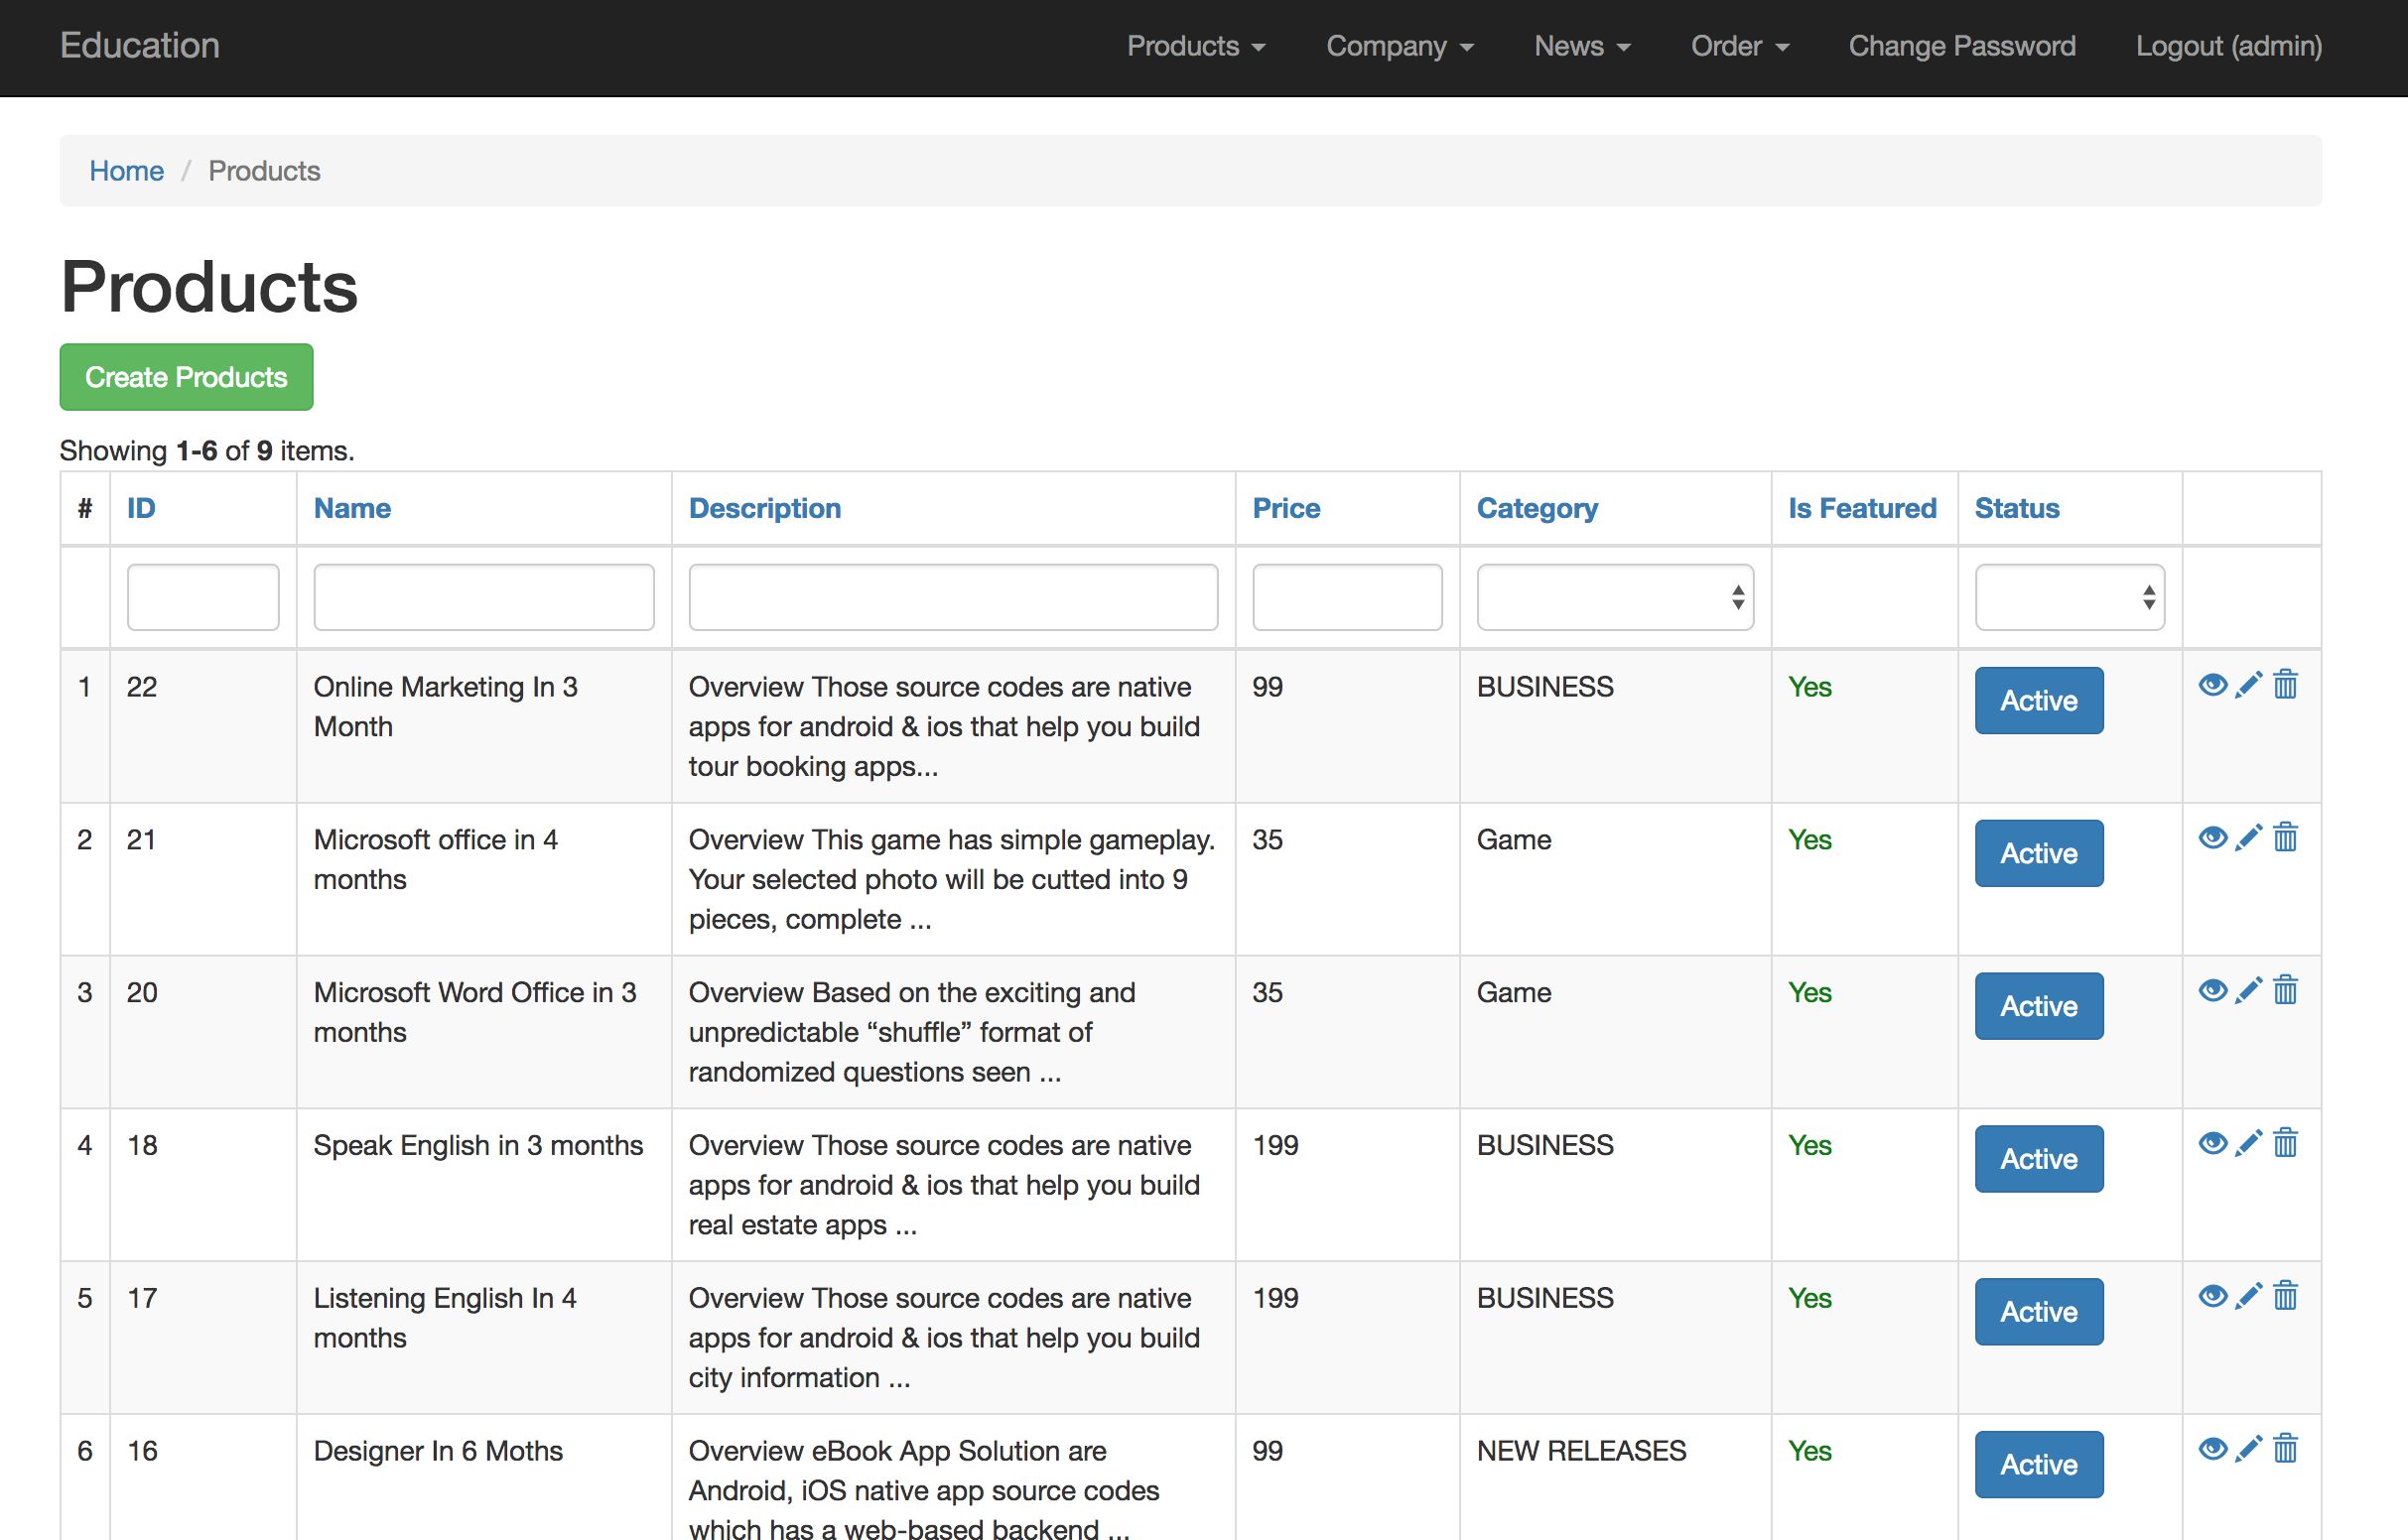Delete Microsoft Word Office product via trash icon
Viewport: 2408px width, 1540px height.
[x=2285, y=991]
